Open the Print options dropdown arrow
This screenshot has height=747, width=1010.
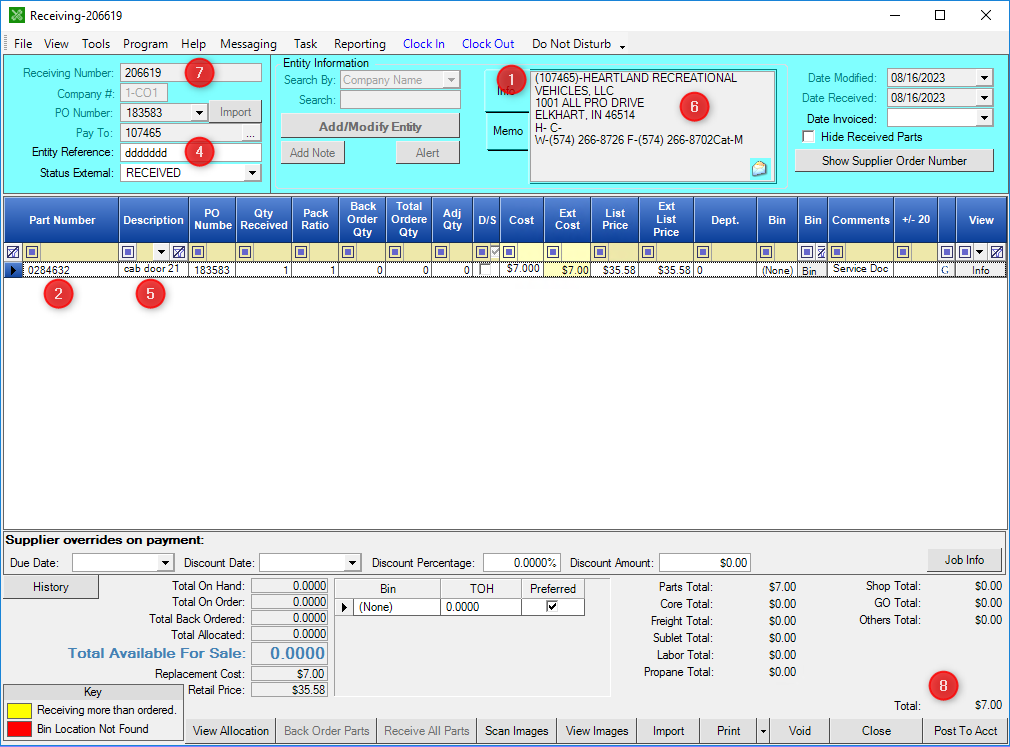pyautogui.click(x=763, y=731)
